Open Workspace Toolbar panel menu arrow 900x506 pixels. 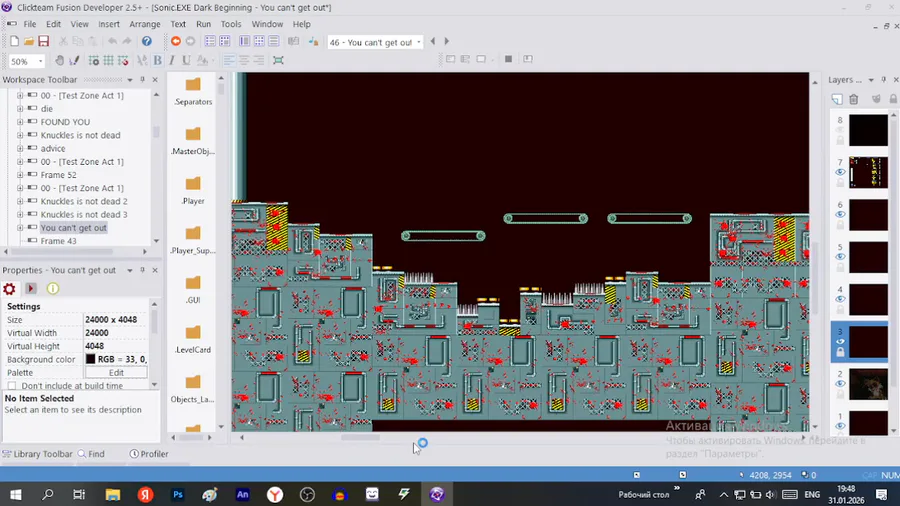130,80
